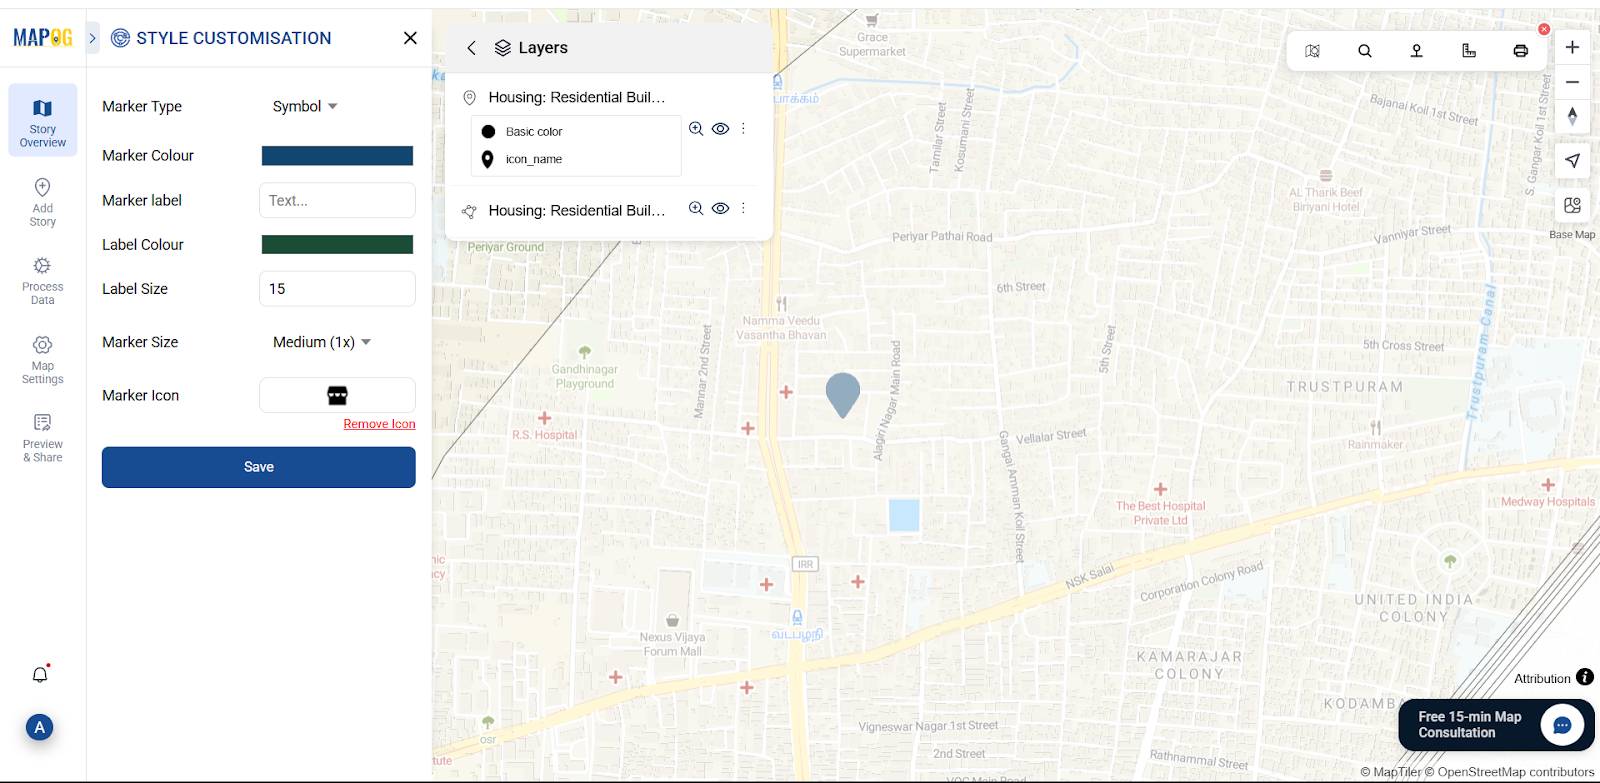The image size is (1600, 783).
Task: Zoom in the map with plus button
Action: tap(1572, 47)
